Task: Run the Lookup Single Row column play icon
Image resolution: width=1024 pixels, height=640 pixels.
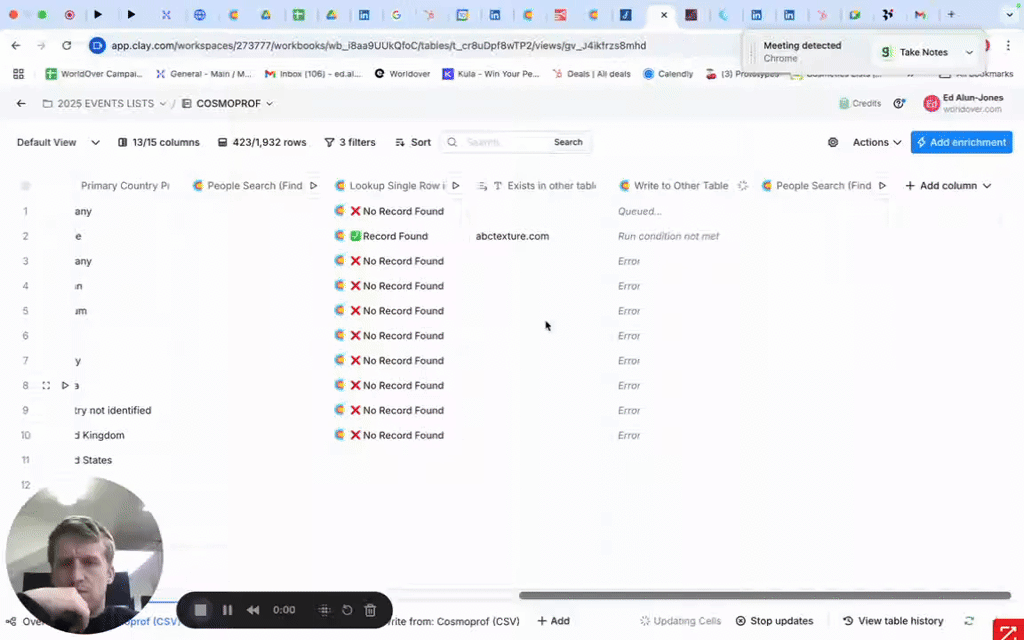Action: click(x=456, y=186)
